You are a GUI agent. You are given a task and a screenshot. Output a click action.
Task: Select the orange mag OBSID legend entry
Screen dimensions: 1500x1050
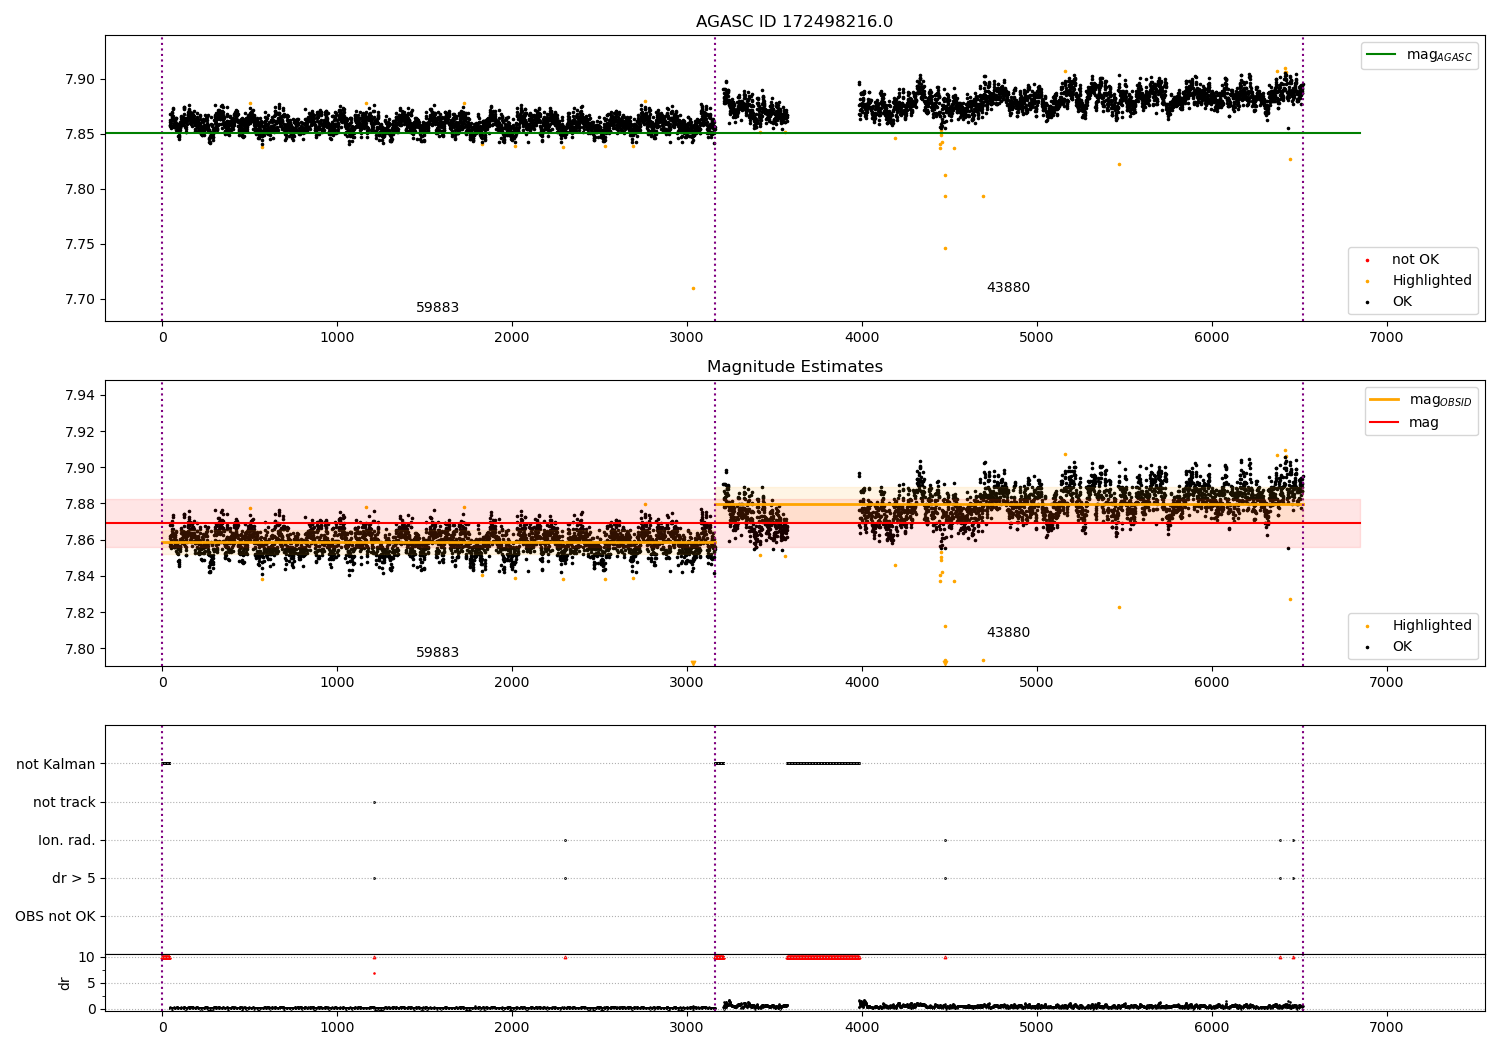[x=1422, y=400]
